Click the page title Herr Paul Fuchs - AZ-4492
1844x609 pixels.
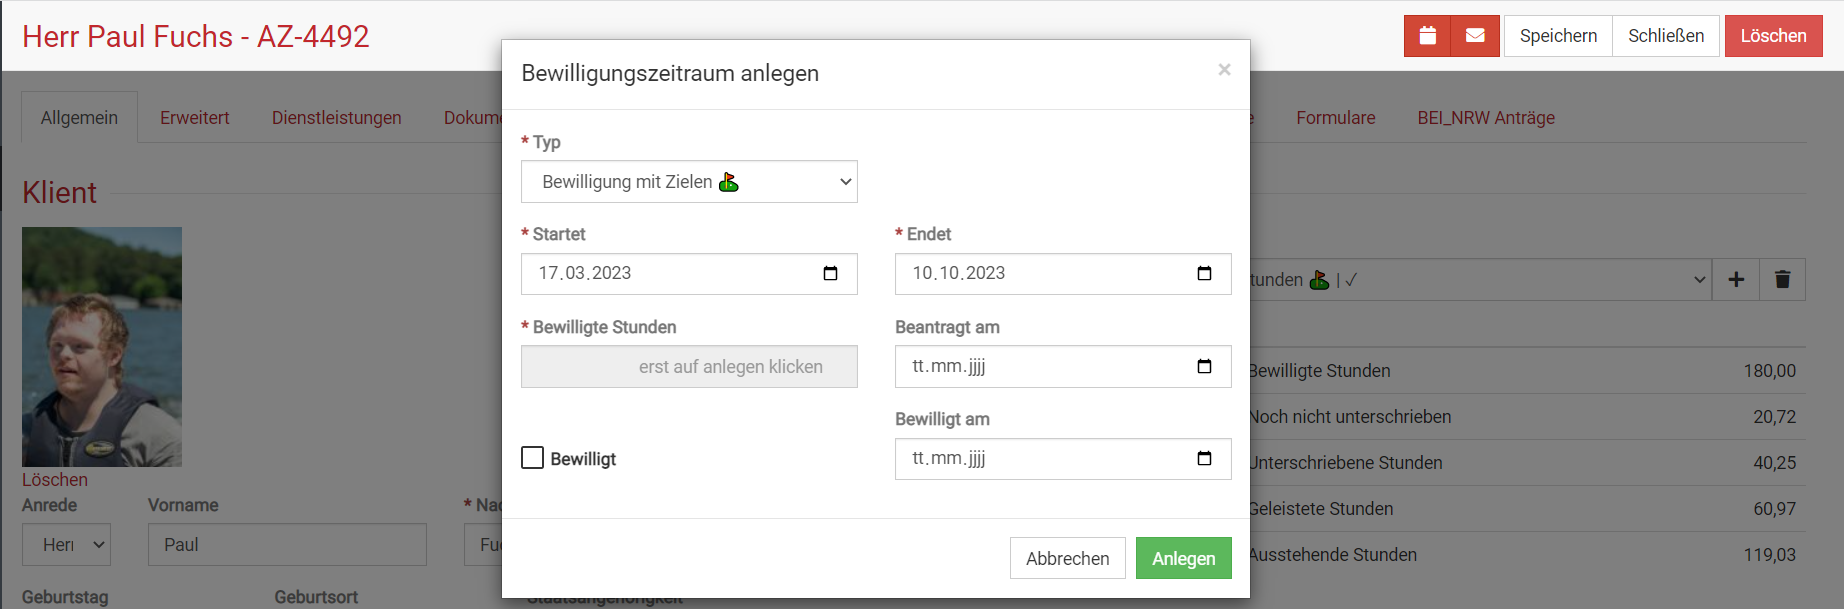[196, 37]
